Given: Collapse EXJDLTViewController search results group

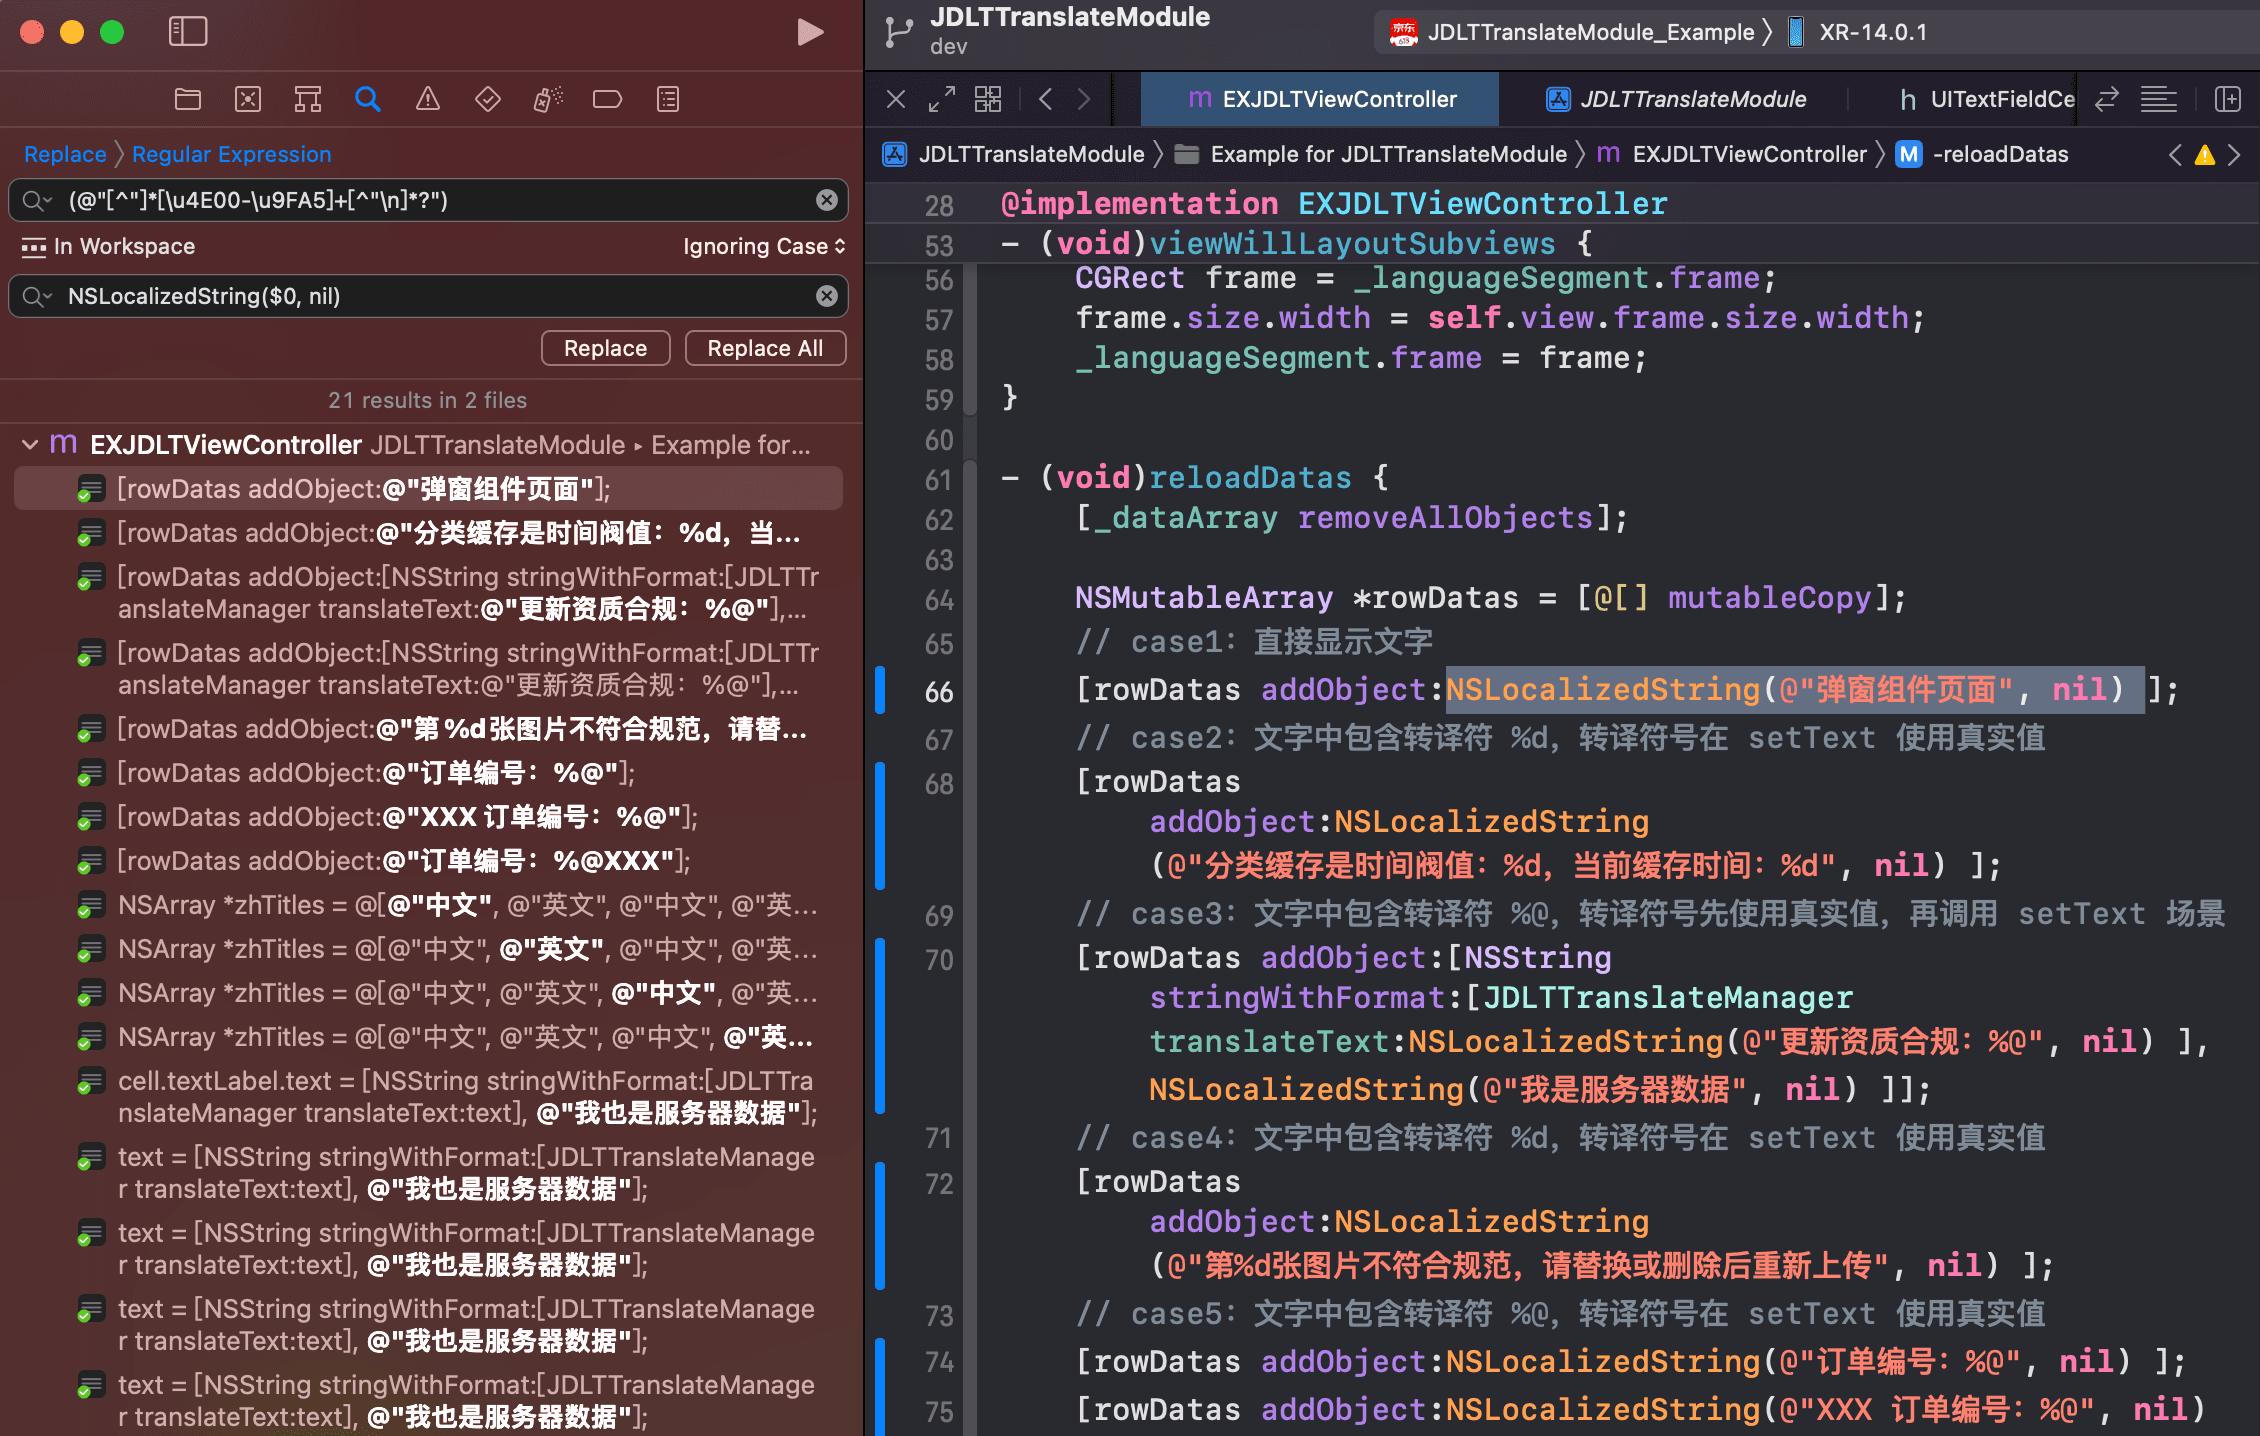Looking at the screenshot, I should coord(30,445).
